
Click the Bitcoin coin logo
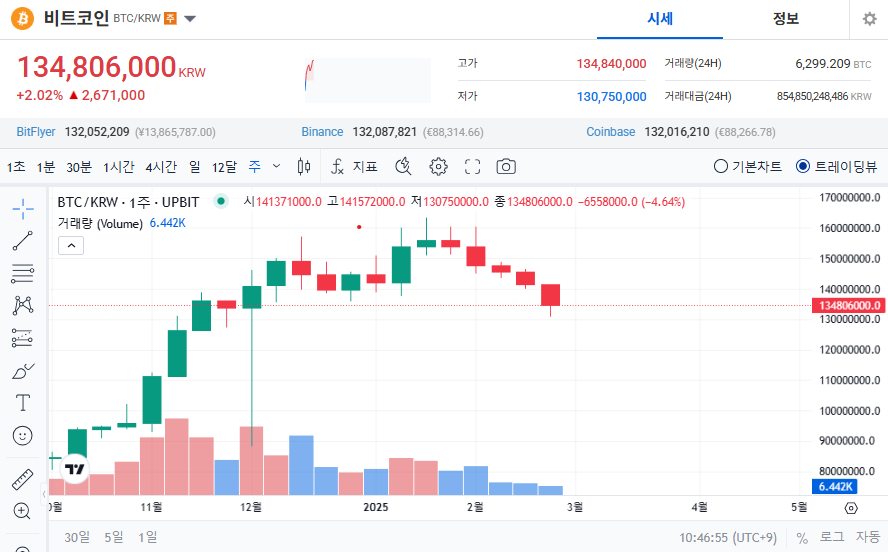point(23,19)
